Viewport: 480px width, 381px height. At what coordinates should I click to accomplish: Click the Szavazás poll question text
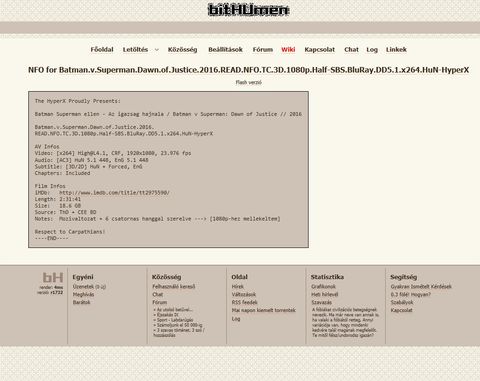coord(345,322)
